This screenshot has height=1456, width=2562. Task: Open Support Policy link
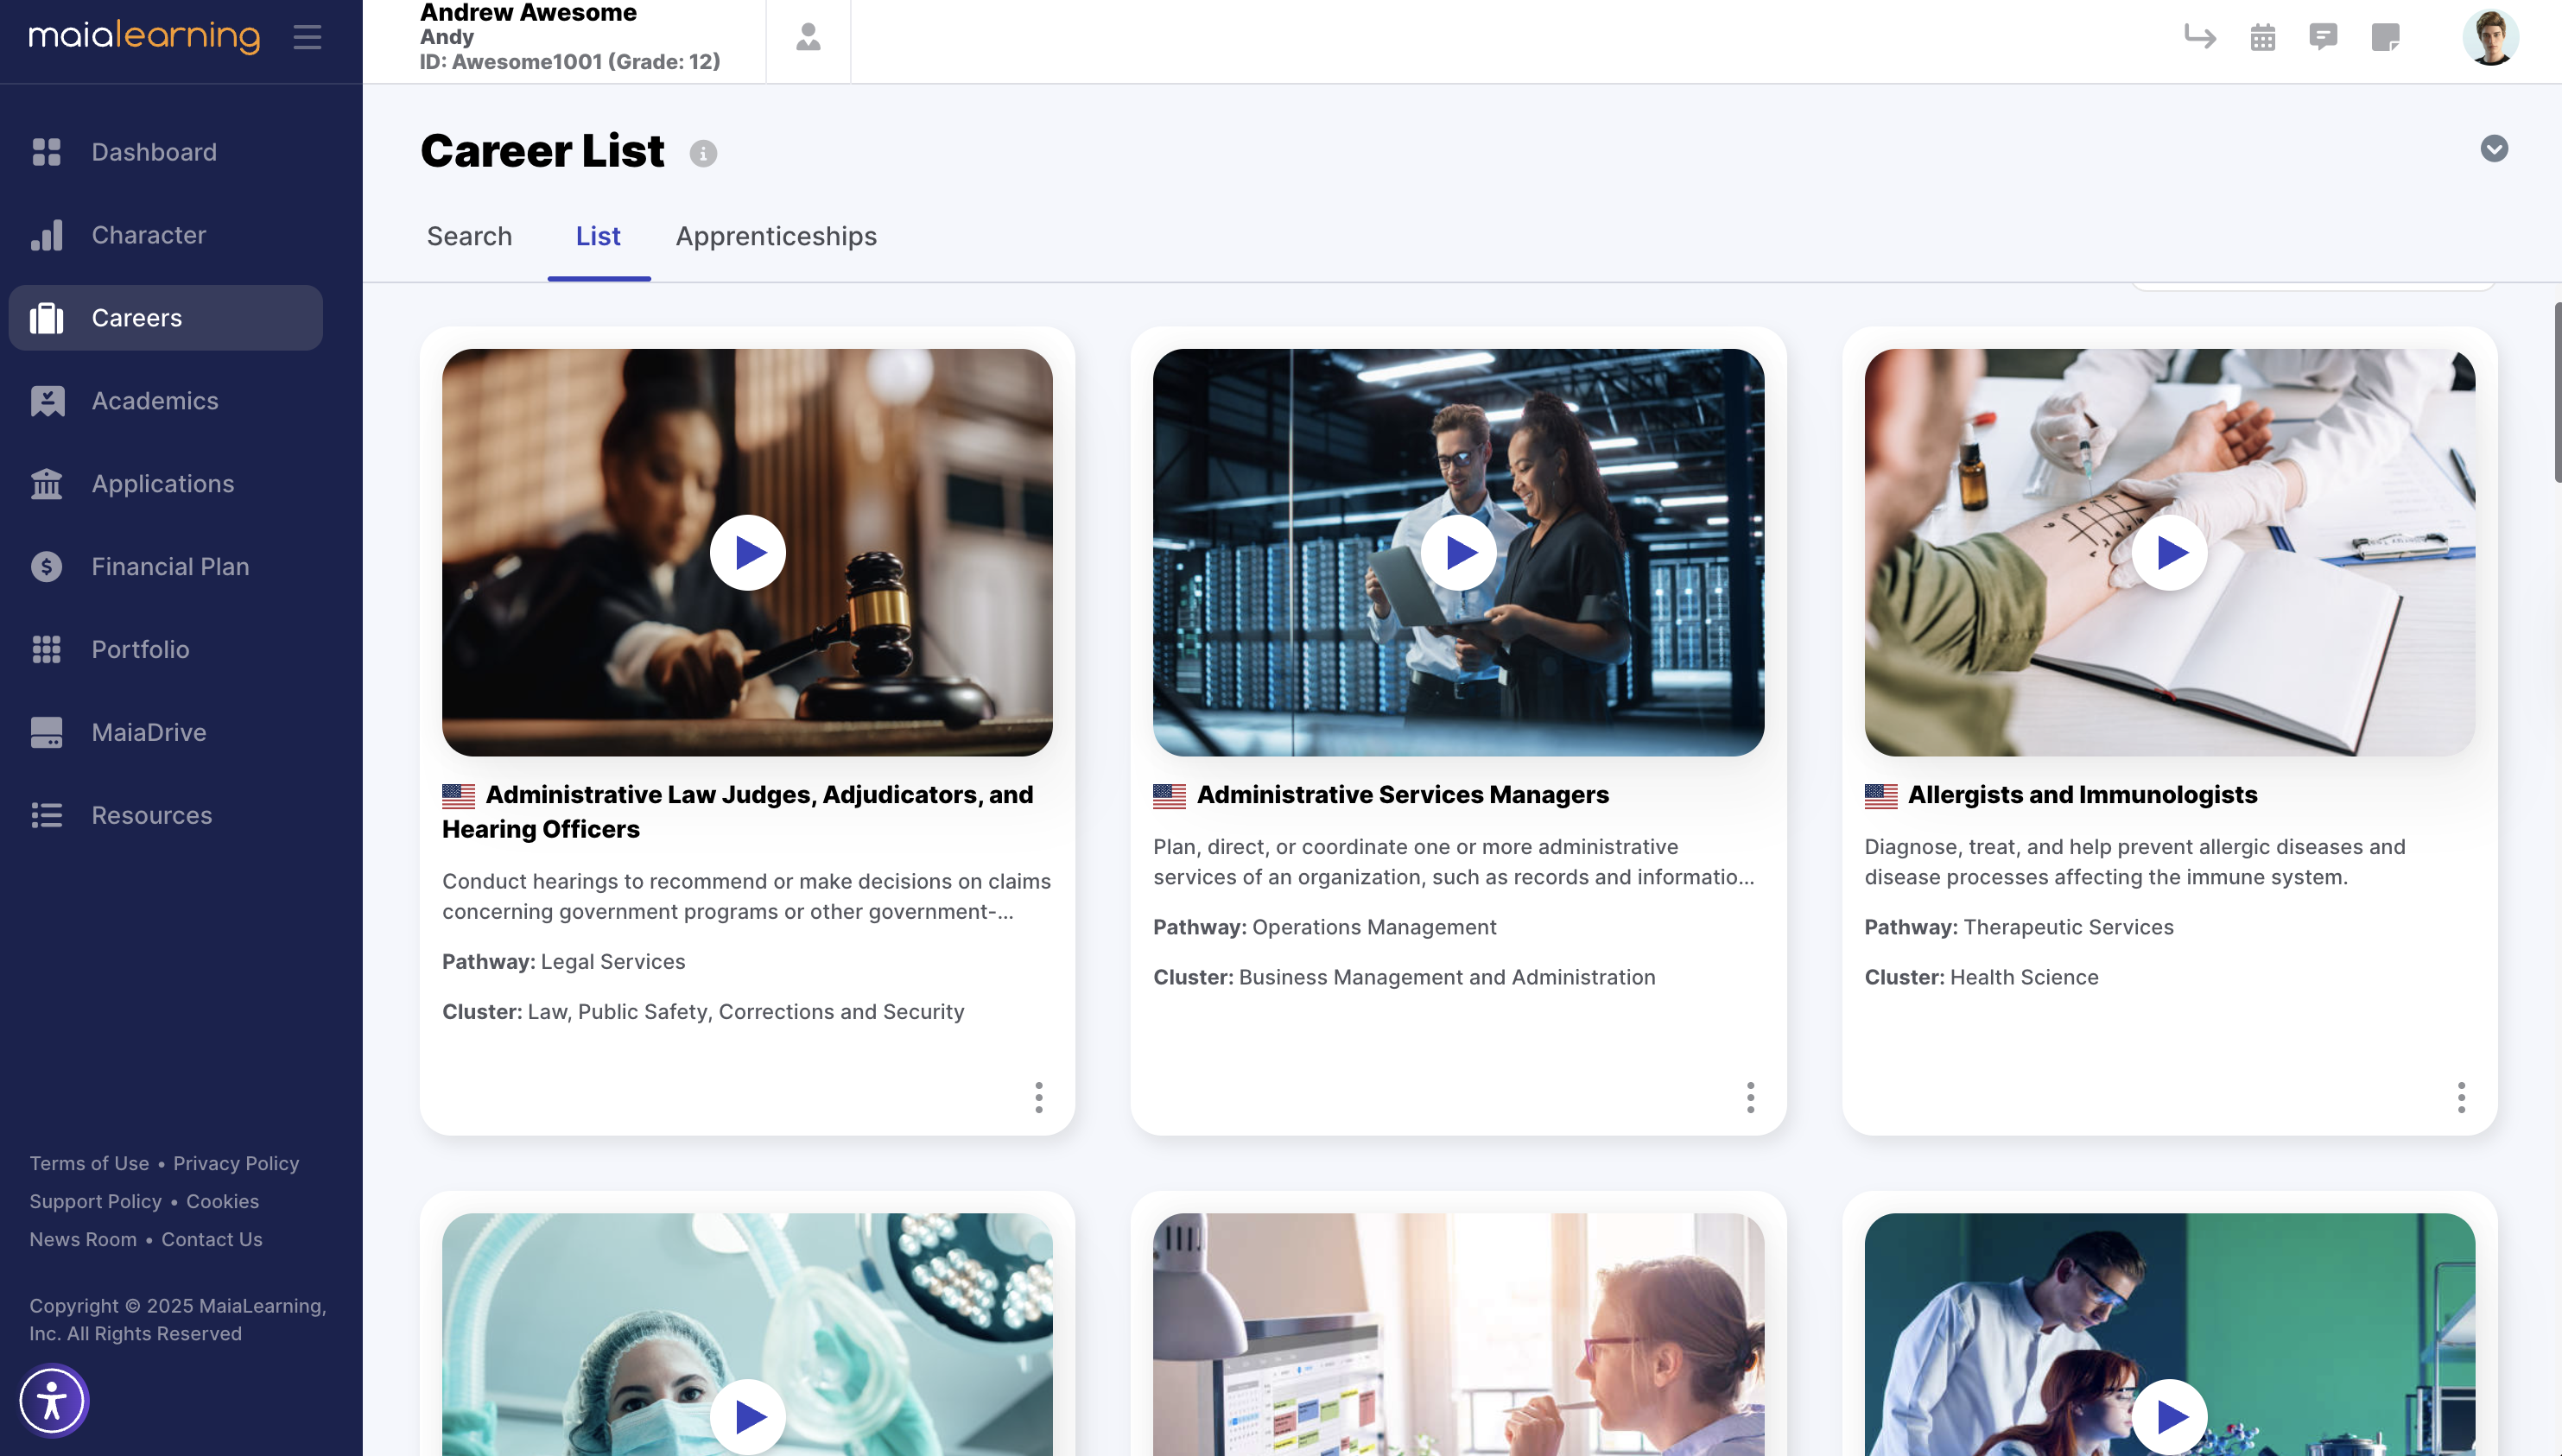[95, 1202]
